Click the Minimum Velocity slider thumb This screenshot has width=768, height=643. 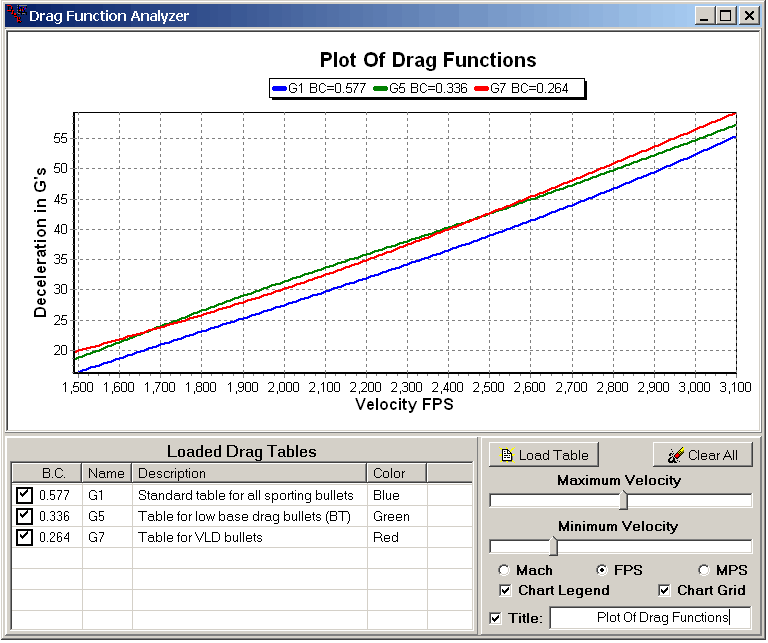553,547
